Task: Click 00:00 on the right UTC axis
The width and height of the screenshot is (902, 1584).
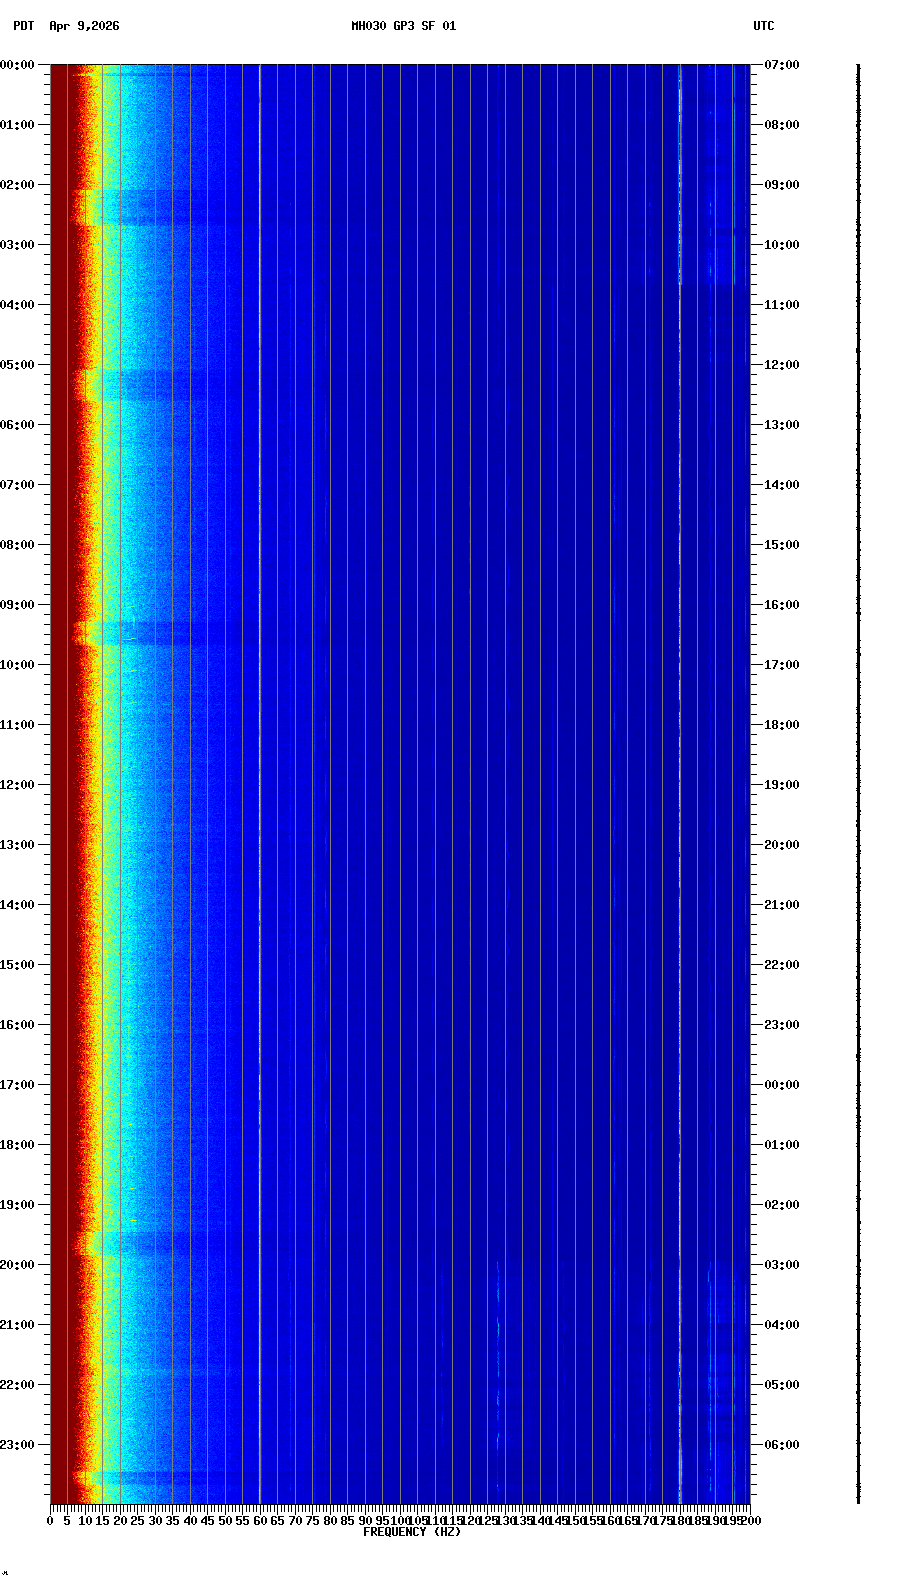Action: coord(782,1085)
